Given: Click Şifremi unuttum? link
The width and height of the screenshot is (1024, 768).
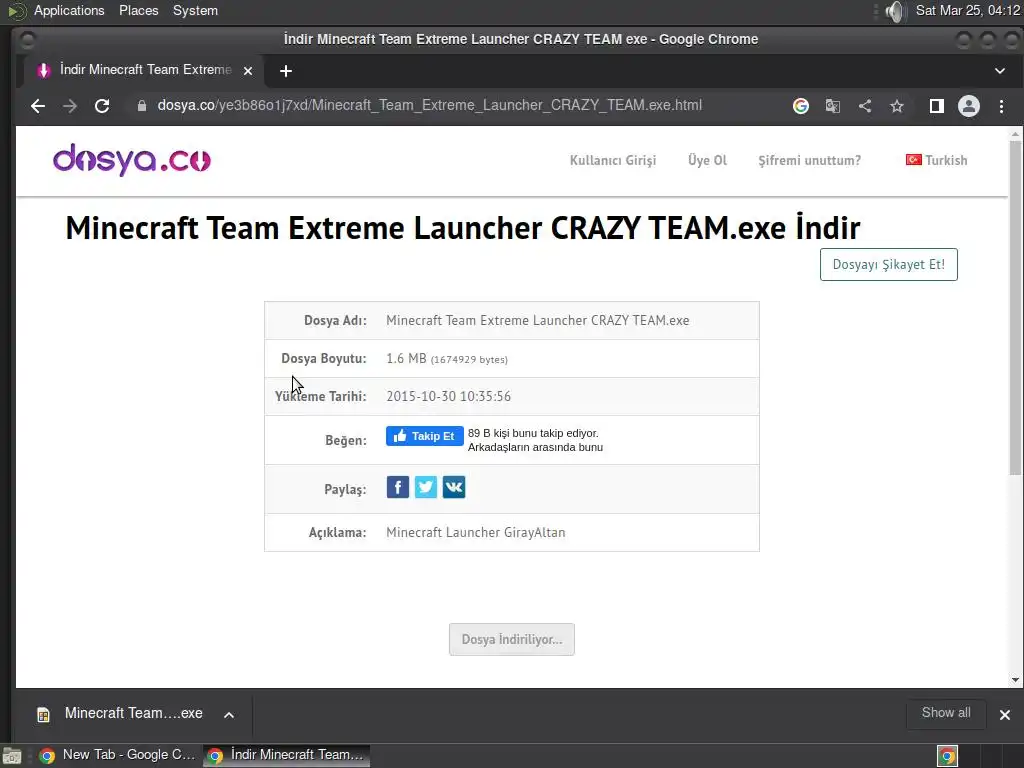Looking at the screenshot, I should tap(810, 161).
